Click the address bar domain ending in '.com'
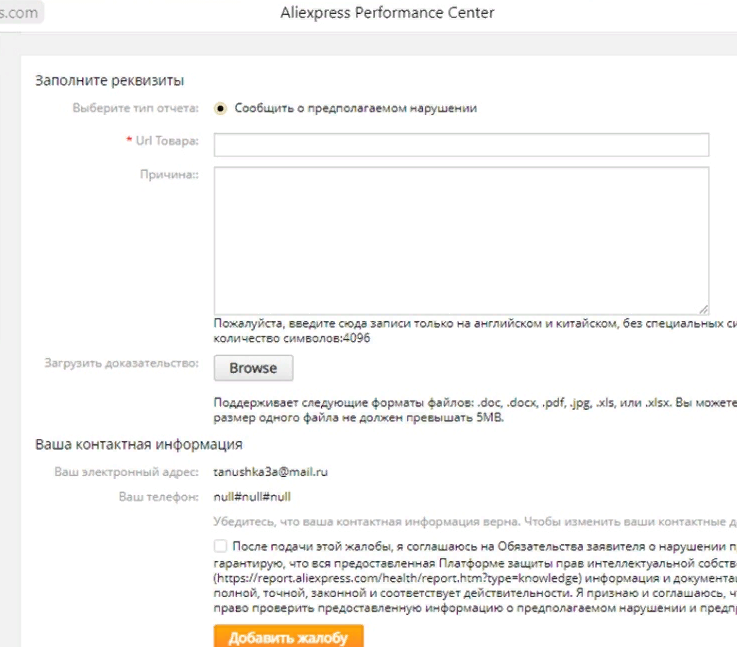Screen dimensions: 737x647 [x=19, y=13]
